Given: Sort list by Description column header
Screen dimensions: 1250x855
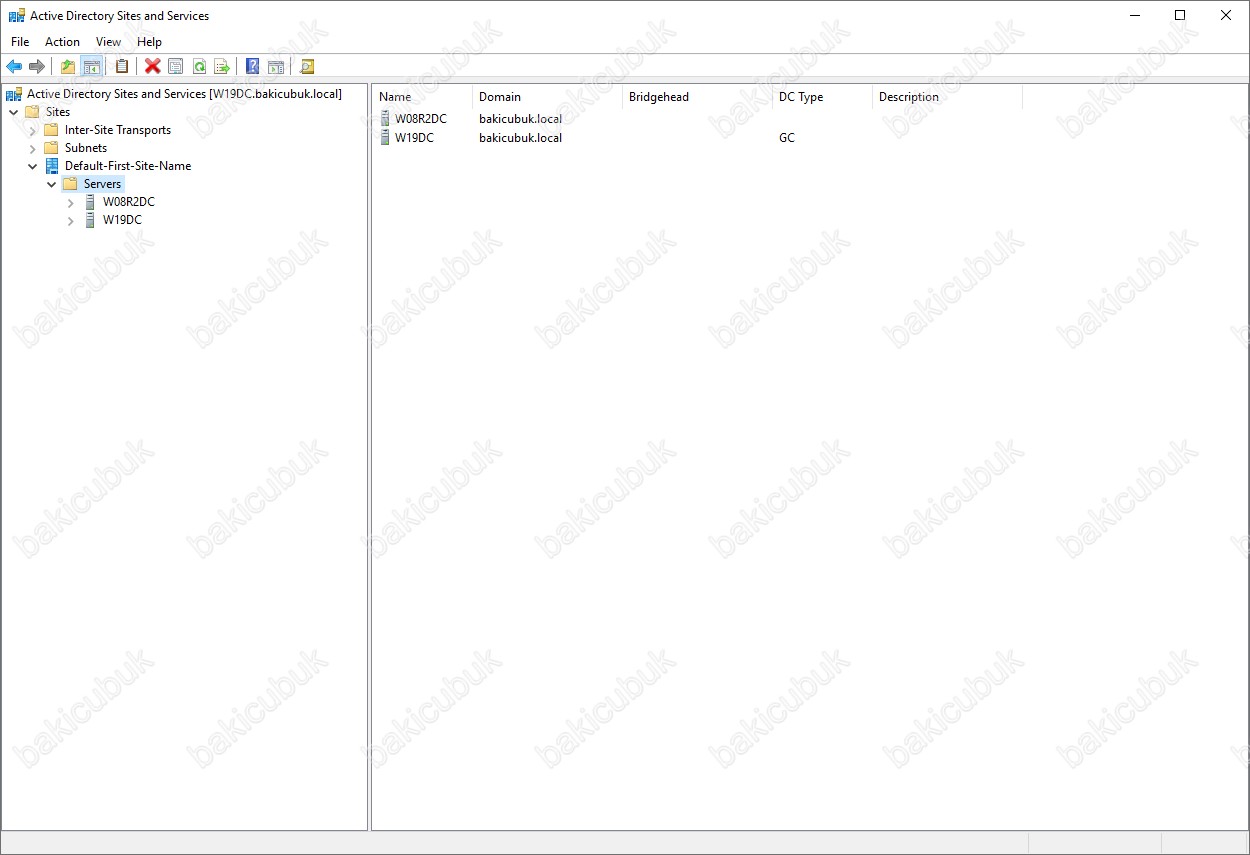Looking at the screenshot, I should pyautogui.click(x=947, y=97).
